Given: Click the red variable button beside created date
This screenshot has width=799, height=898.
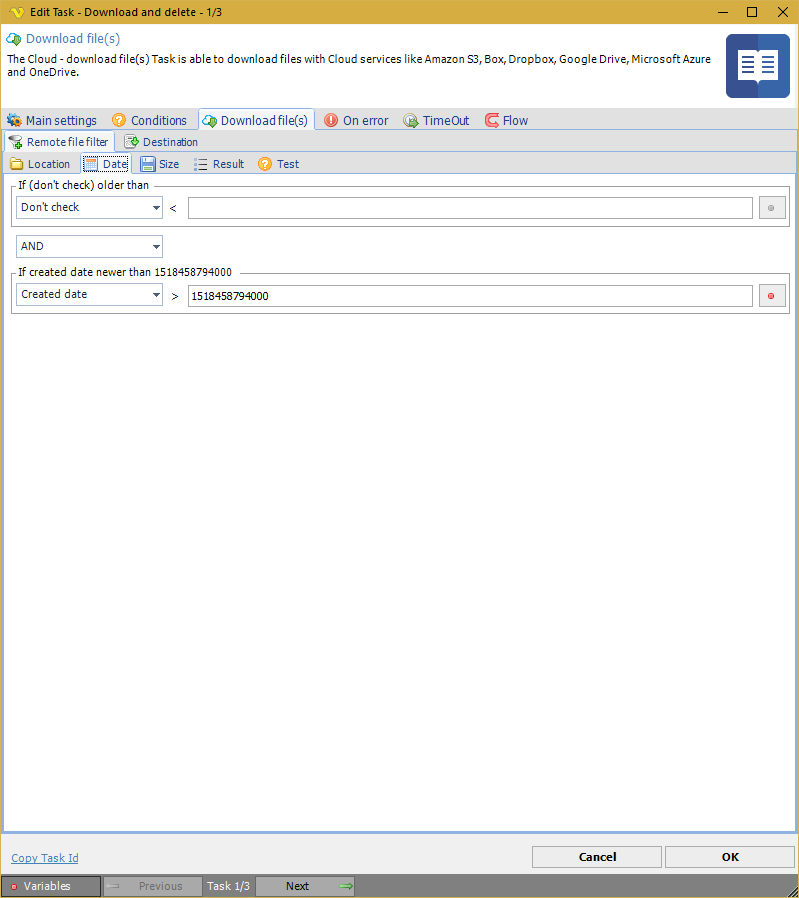Looking at the screenshot, I should coord(771,296).
